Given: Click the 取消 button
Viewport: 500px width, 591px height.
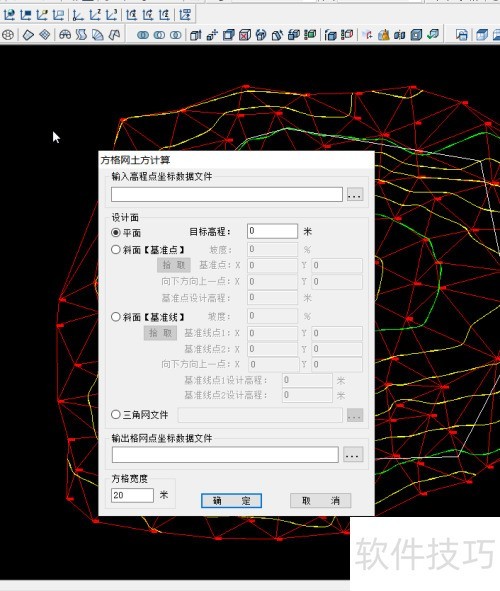Looking at the screenshot, I should [321, 501].
